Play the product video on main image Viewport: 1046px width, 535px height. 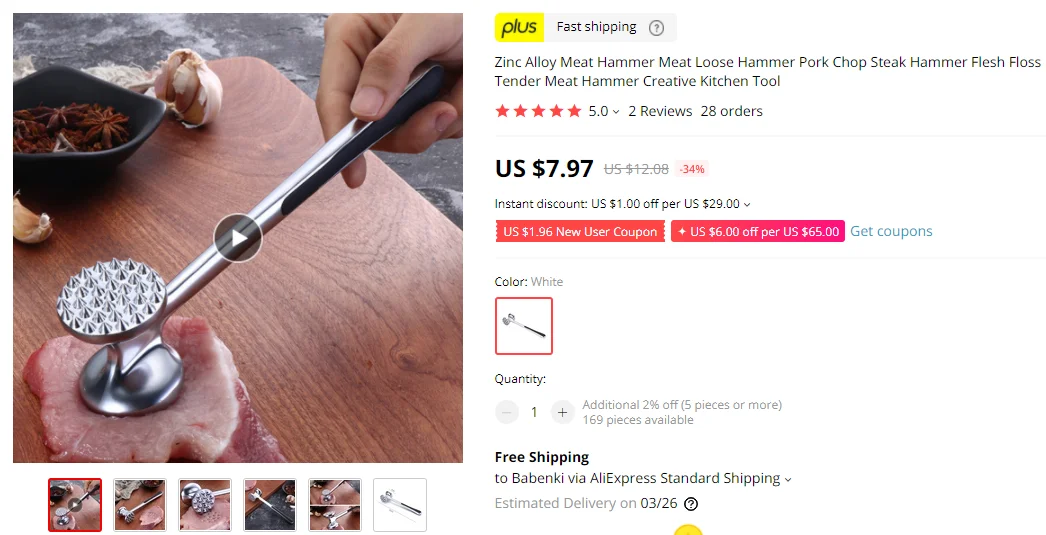238,238
